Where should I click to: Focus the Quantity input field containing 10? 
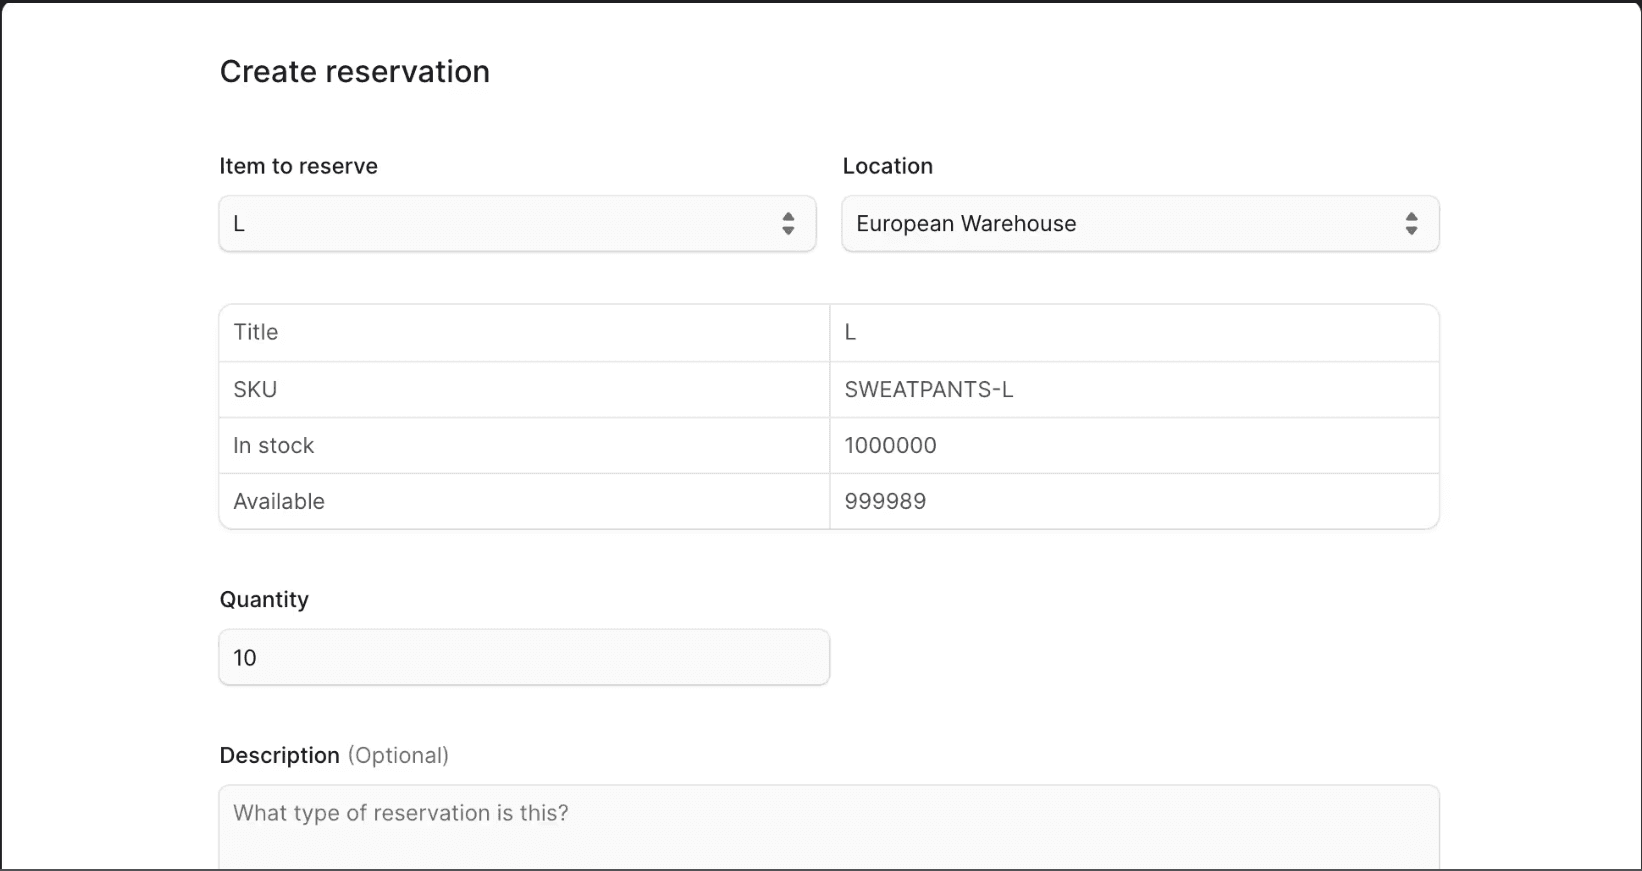pyautogui.click(x=523, y=658)
